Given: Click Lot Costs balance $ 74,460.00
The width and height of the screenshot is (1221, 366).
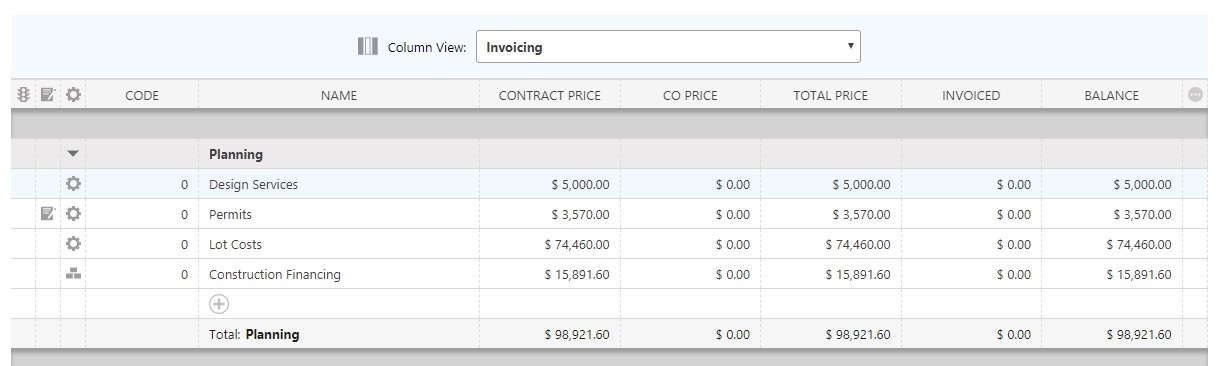Looking at the screenshot, I should tap(1139, 245).
